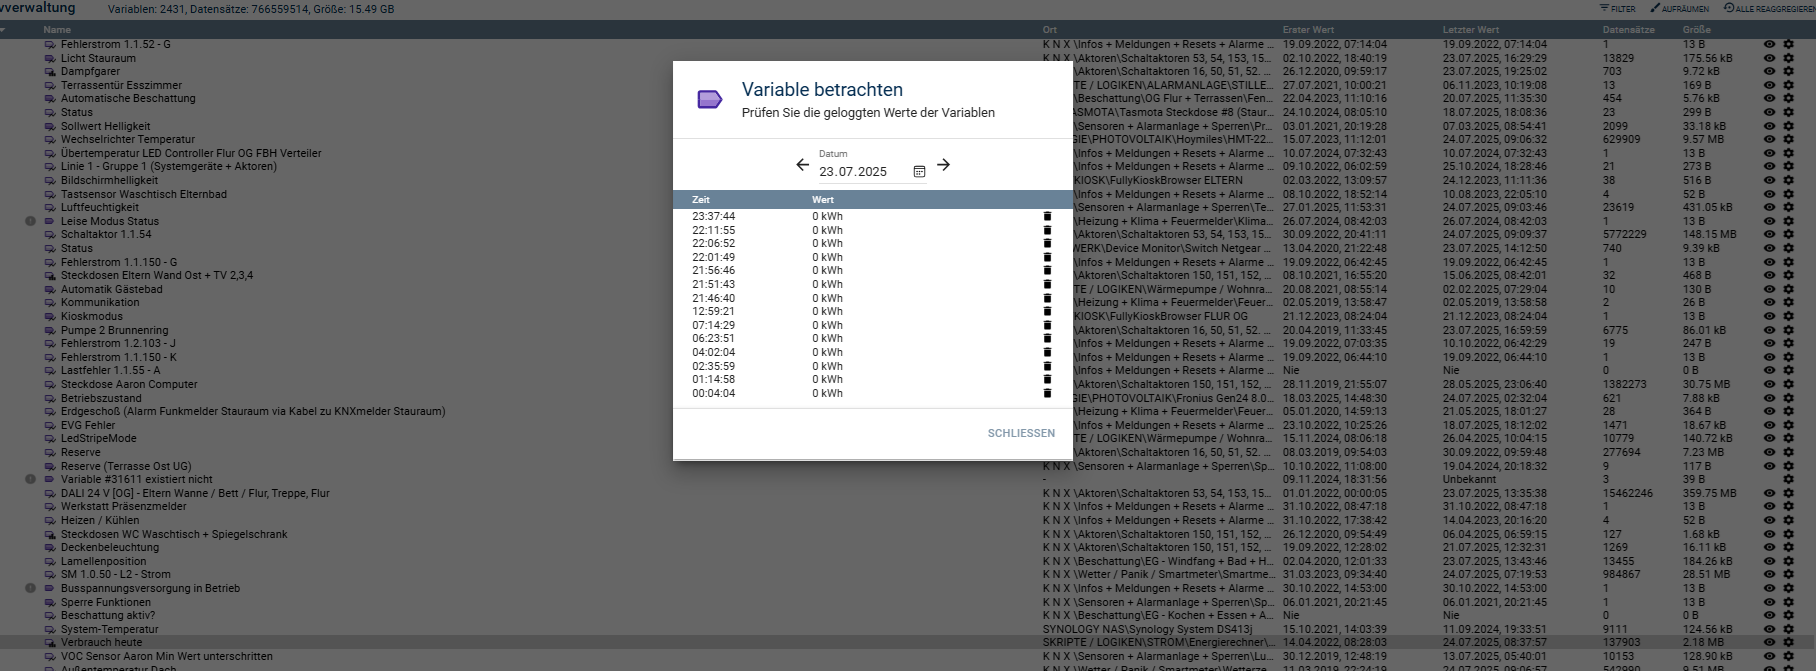The height and width of the screenshot is (671, 1816).
Task: Close dialog with Schliessen button
Action: (1021, 433)
